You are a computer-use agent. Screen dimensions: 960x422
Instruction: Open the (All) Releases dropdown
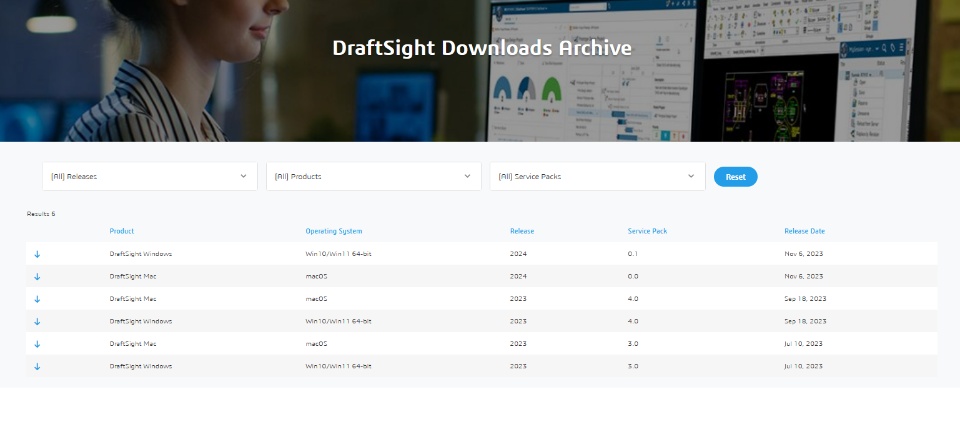[150, 176]
